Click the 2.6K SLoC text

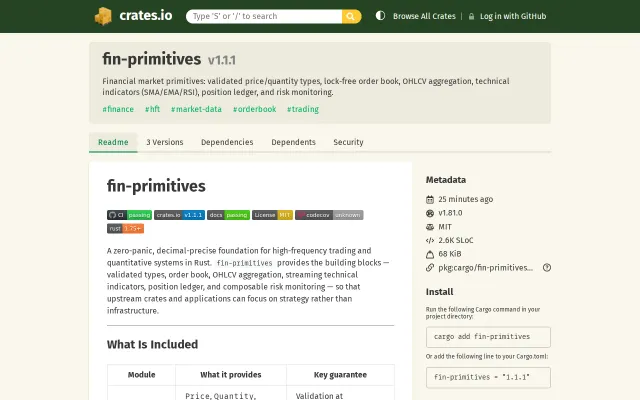[456, 240]
